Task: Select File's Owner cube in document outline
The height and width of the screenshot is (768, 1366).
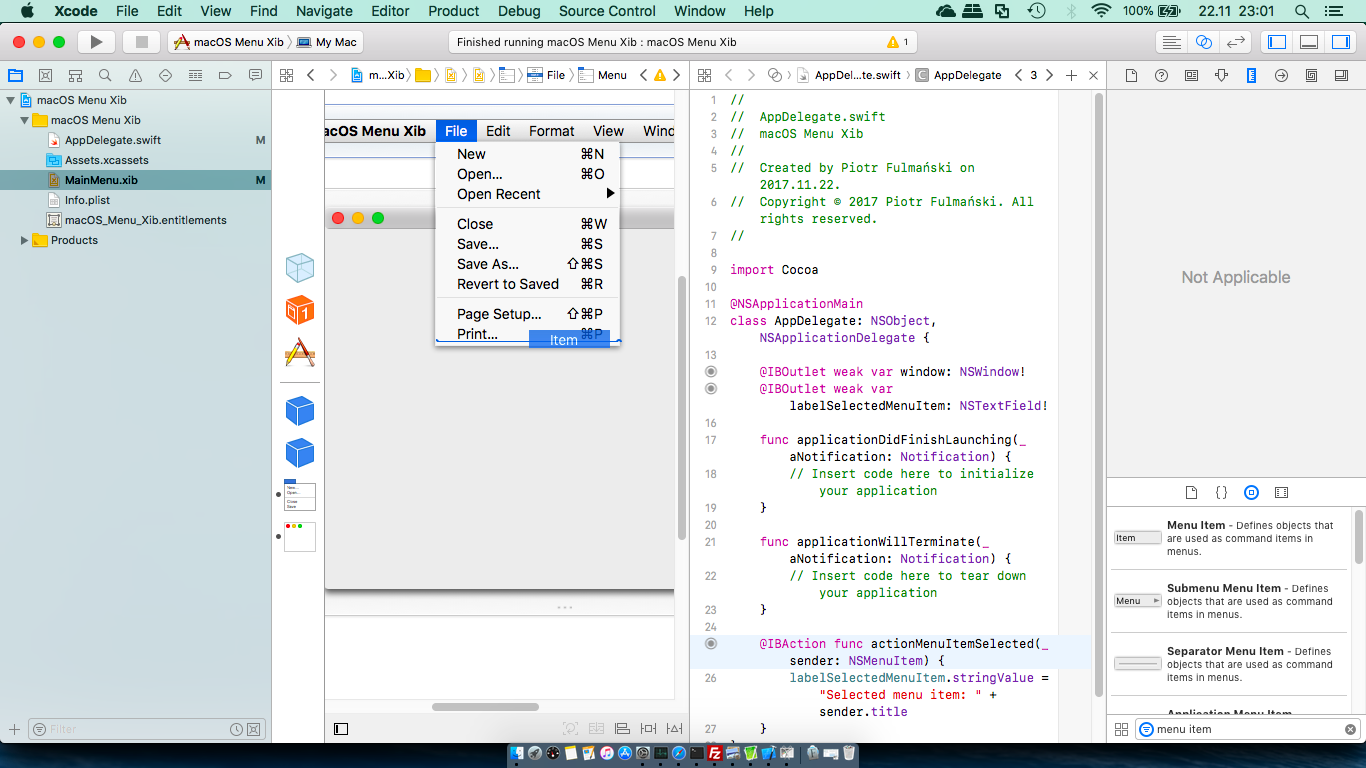Action: [300, 267]
